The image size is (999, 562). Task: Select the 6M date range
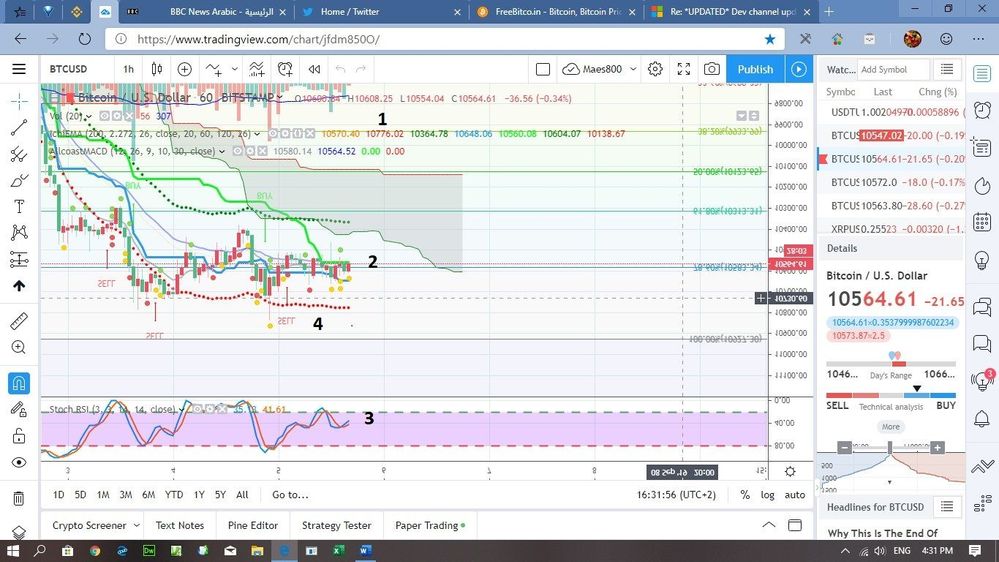pos(148,494)
